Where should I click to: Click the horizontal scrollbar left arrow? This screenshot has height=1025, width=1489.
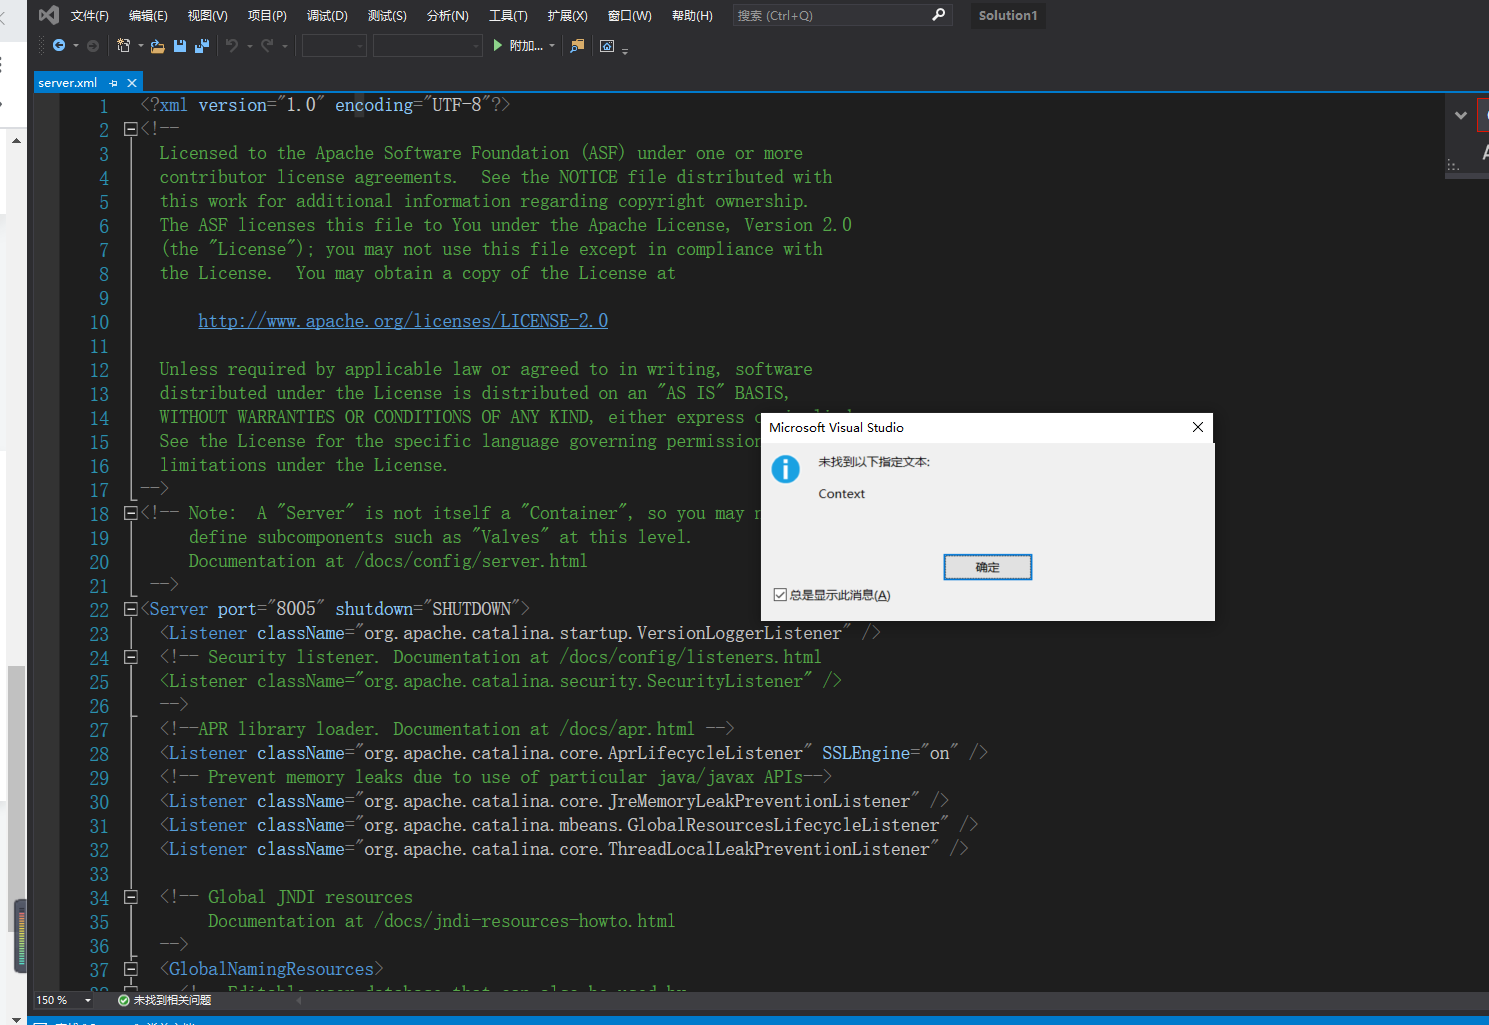point(299,1000)
